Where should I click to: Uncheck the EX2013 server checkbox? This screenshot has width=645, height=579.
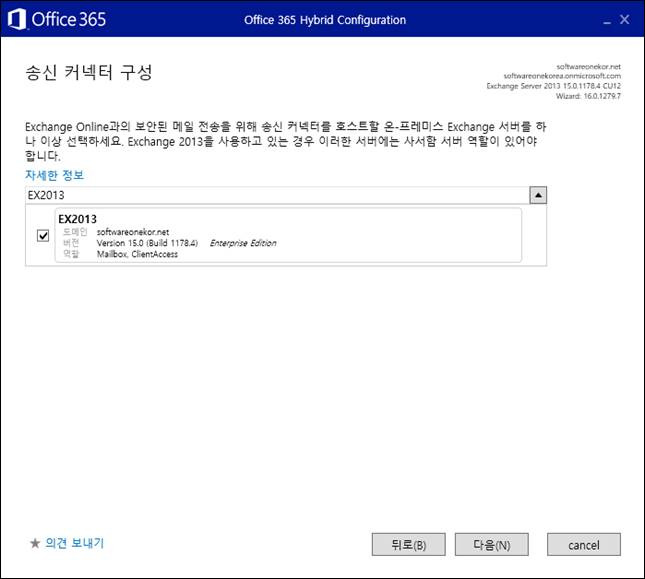[x=43, y=236]
